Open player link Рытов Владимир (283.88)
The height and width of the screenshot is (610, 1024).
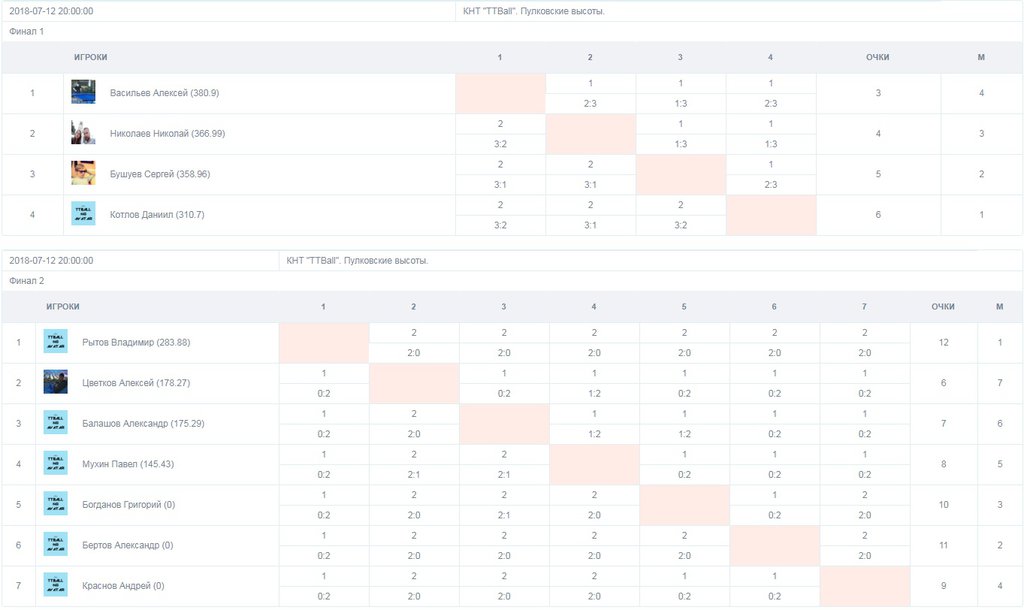[x=136, y=342]
